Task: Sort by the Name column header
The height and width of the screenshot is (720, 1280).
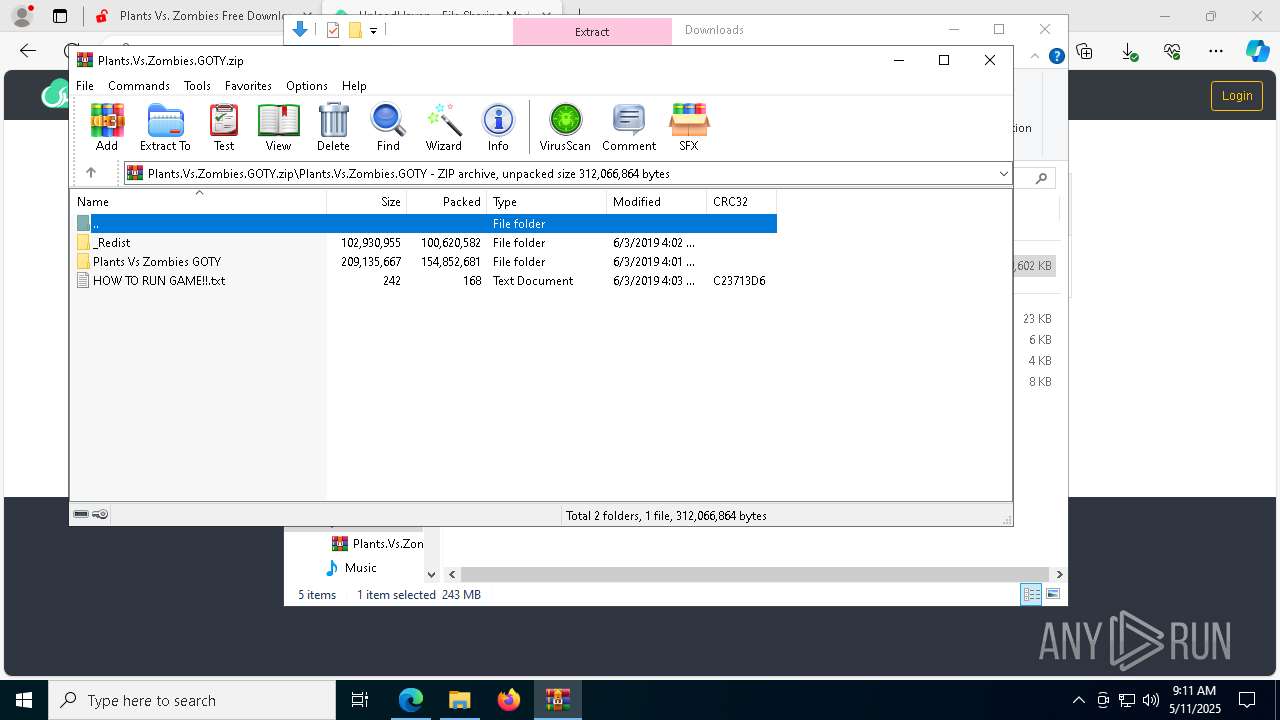Action: tap(198, 201)
